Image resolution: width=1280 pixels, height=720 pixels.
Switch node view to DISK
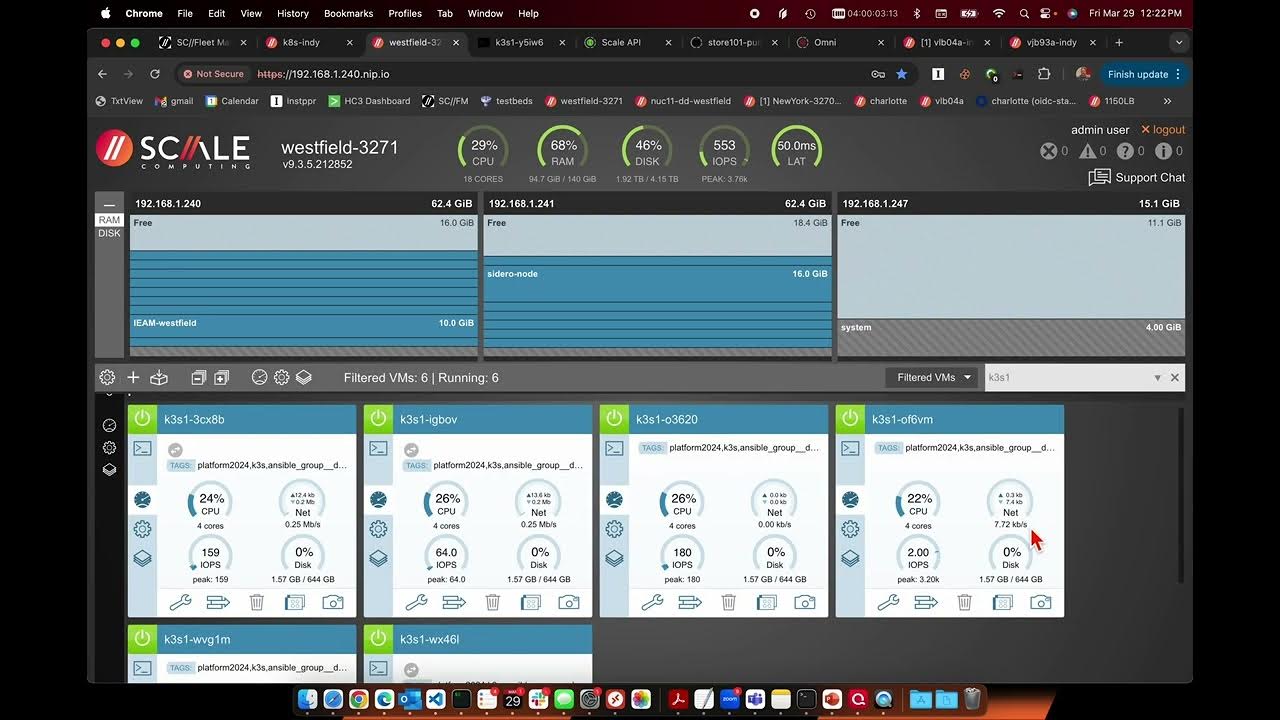point(109,233)
